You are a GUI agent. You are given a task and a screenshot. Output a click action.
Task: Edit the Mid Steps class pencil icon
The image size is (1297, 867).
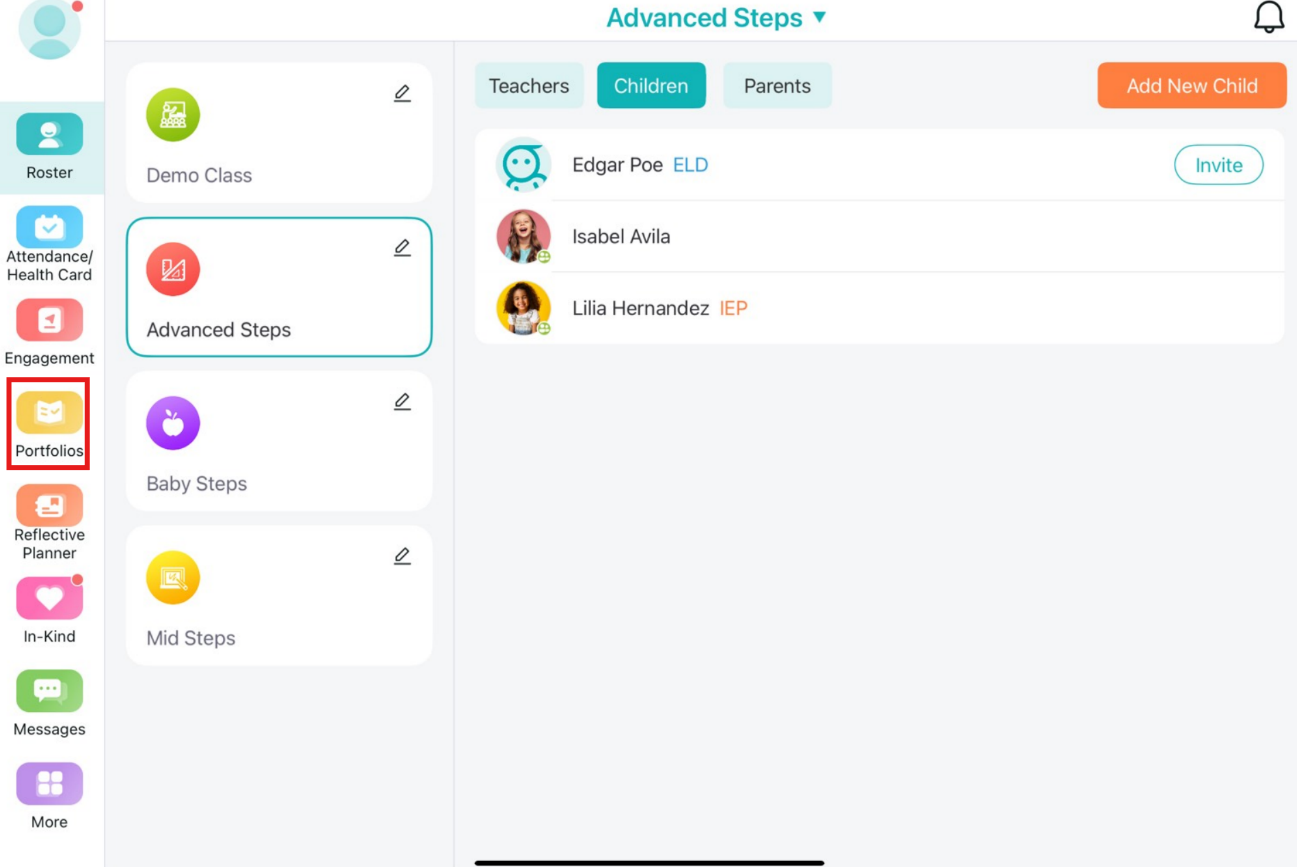pos(402,555)
